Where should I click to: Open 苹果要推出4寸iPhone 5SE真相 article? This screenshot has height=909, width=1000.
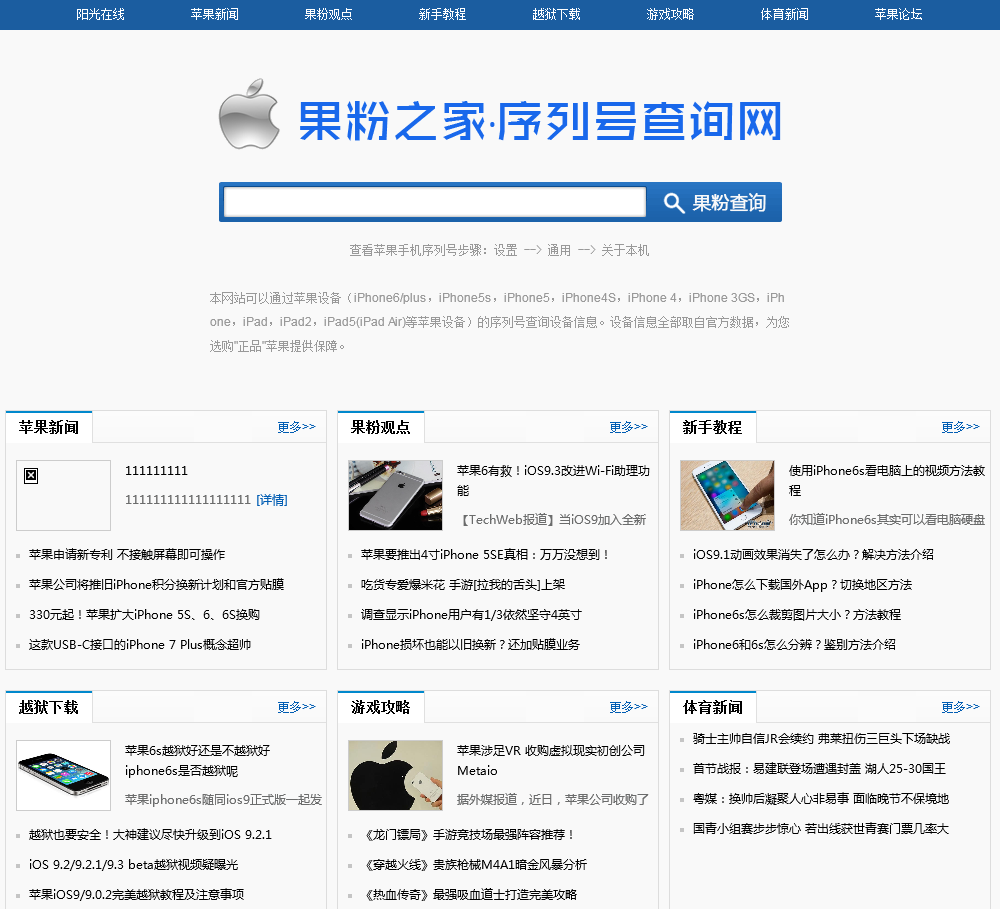point(485,554)
